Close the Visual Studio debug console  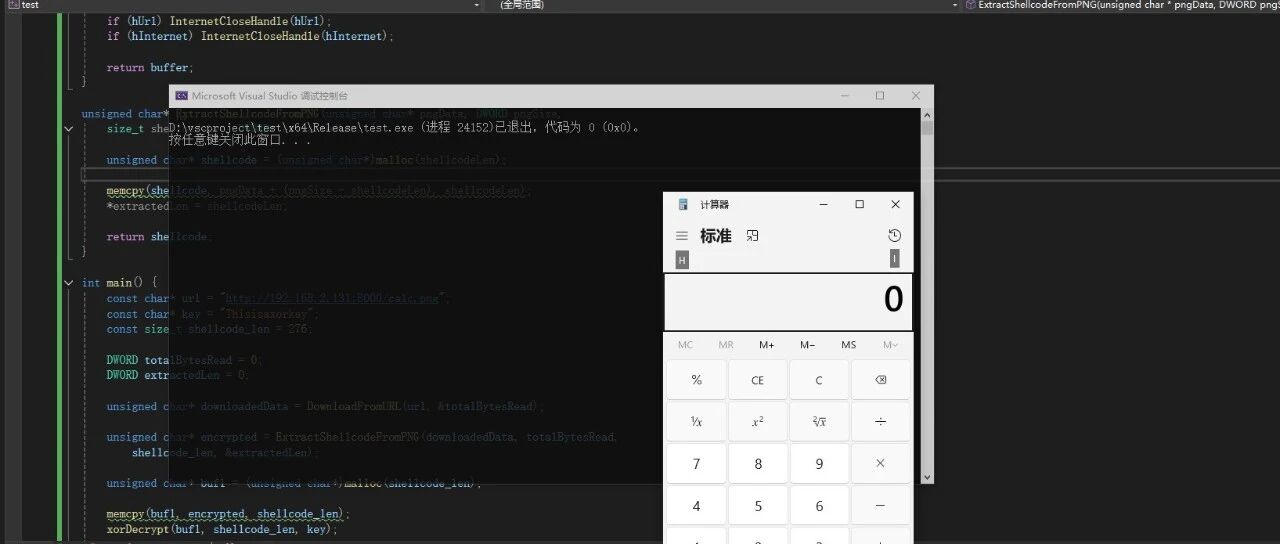pos(916,96)
